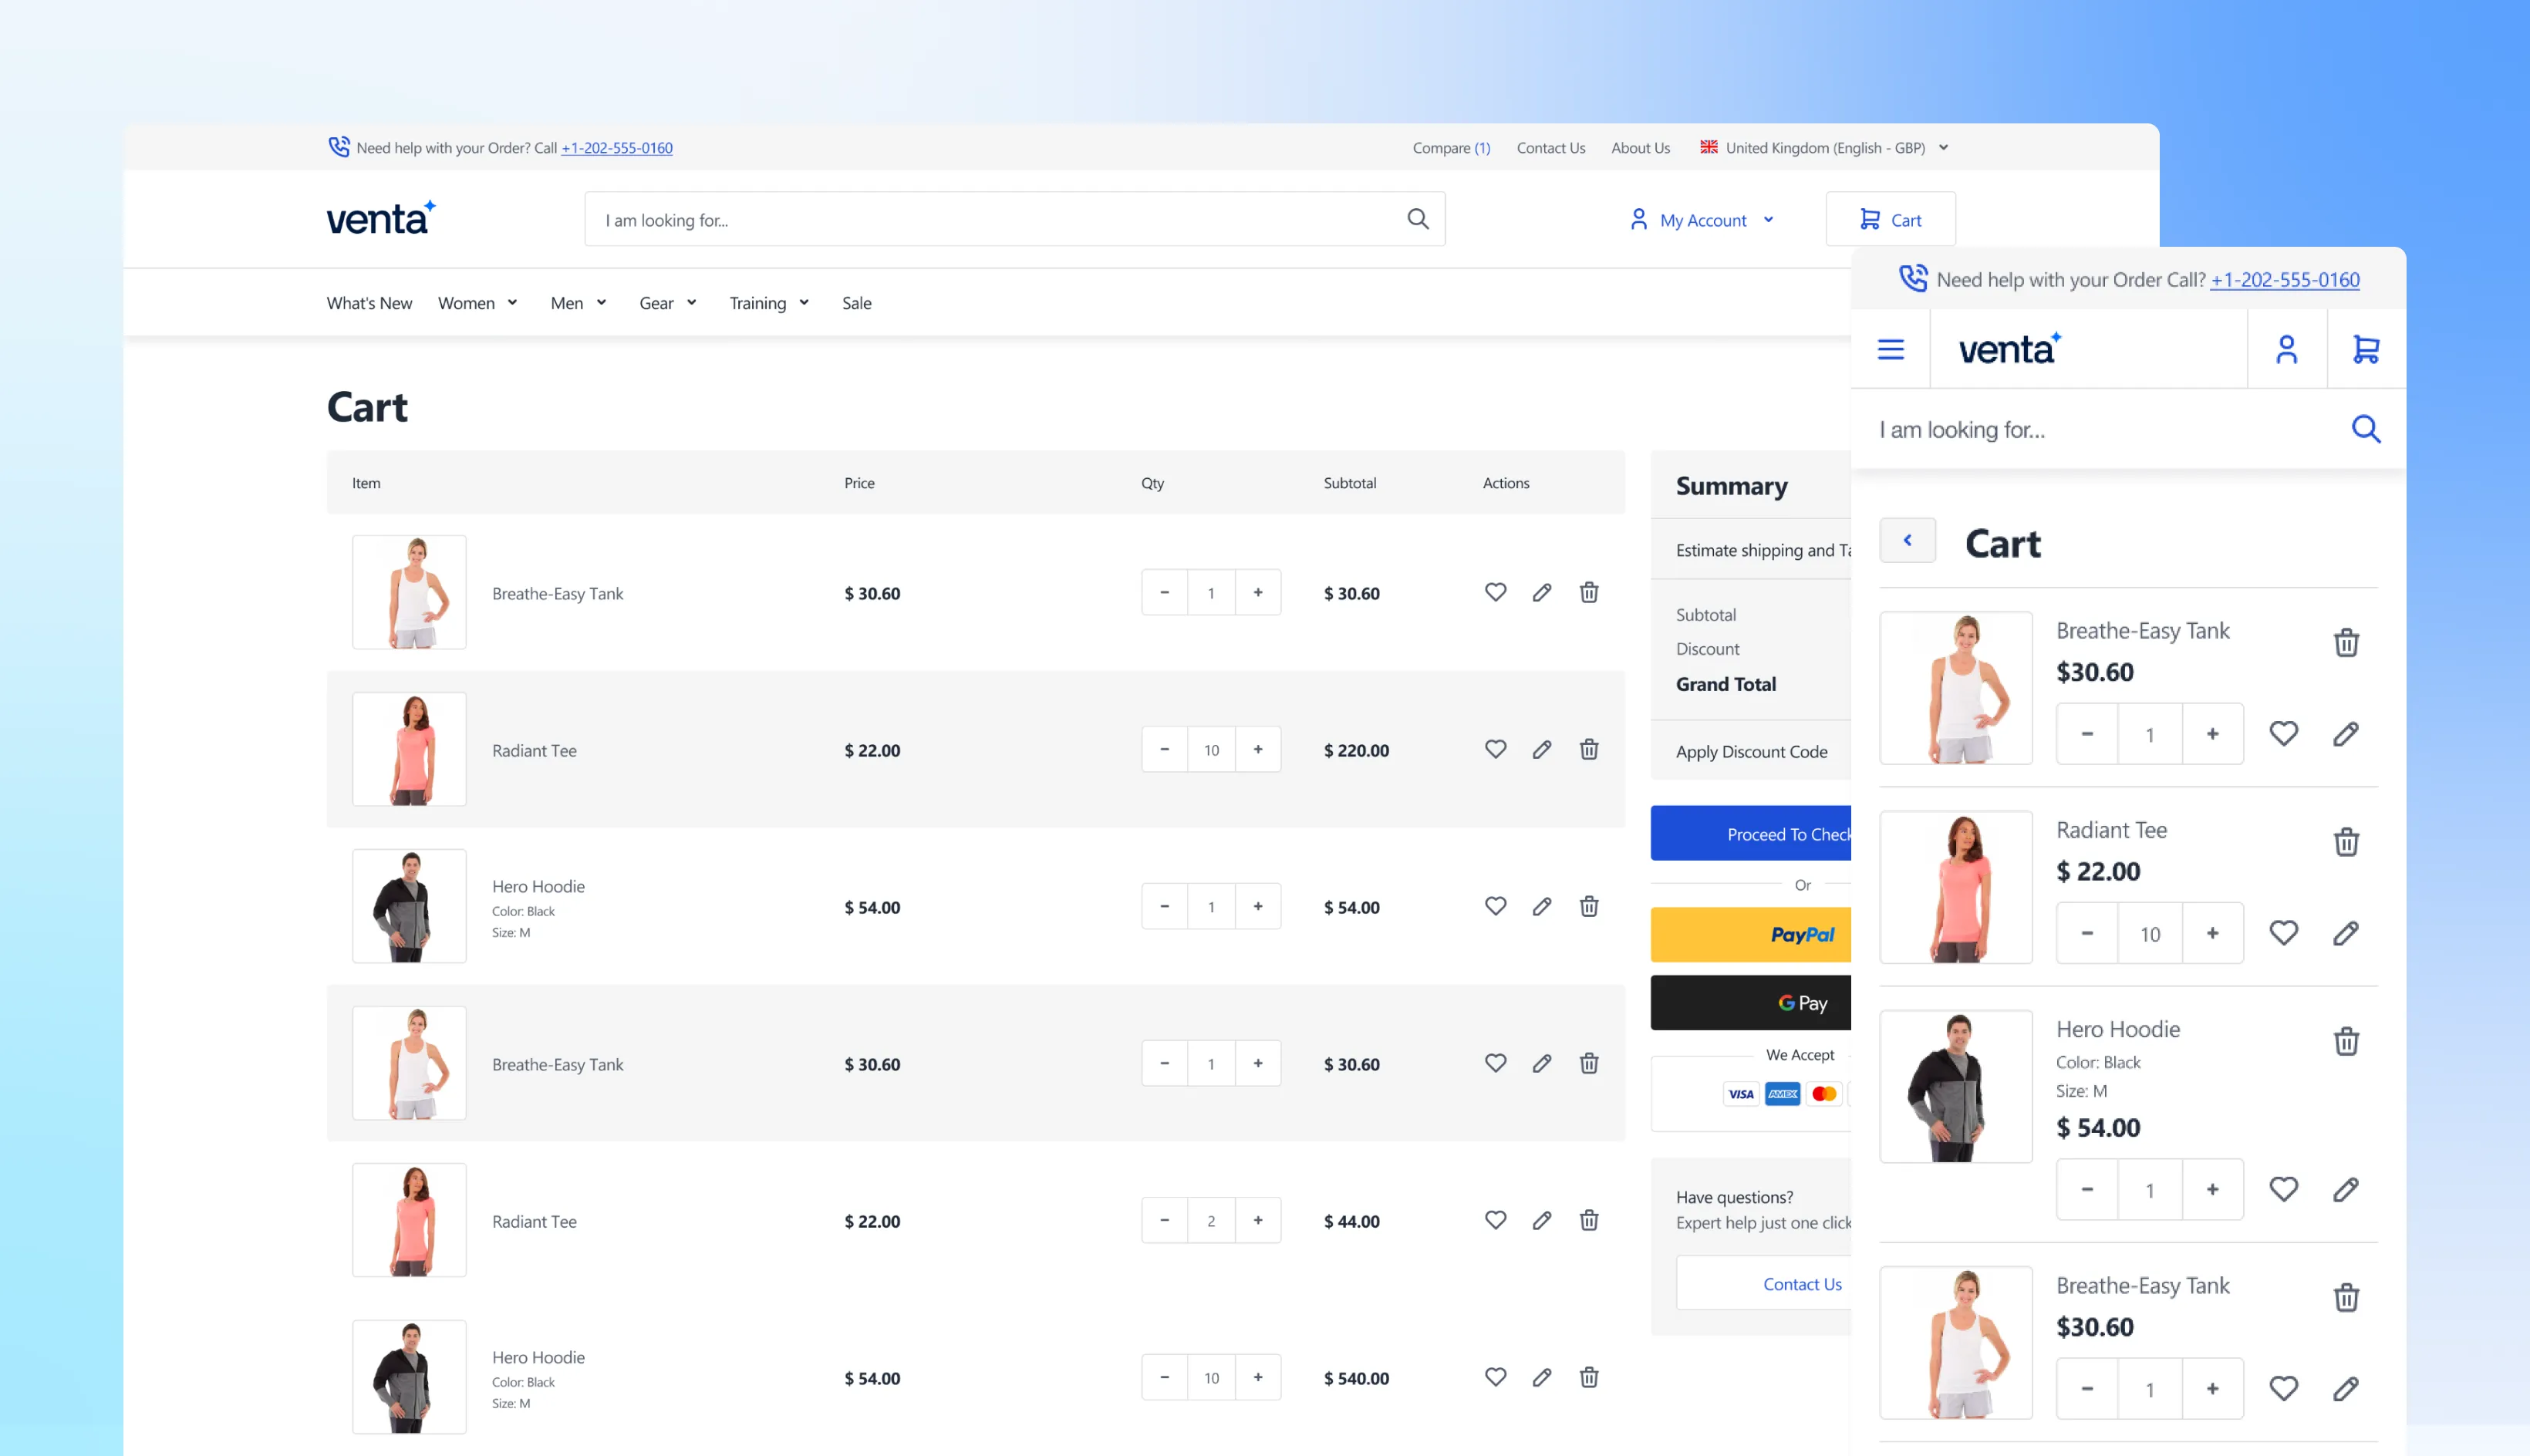2530x1456 pixels.
Task: Add Hero Hoodie $540.00 row to wishlist
Action: coord(1495,1377)
